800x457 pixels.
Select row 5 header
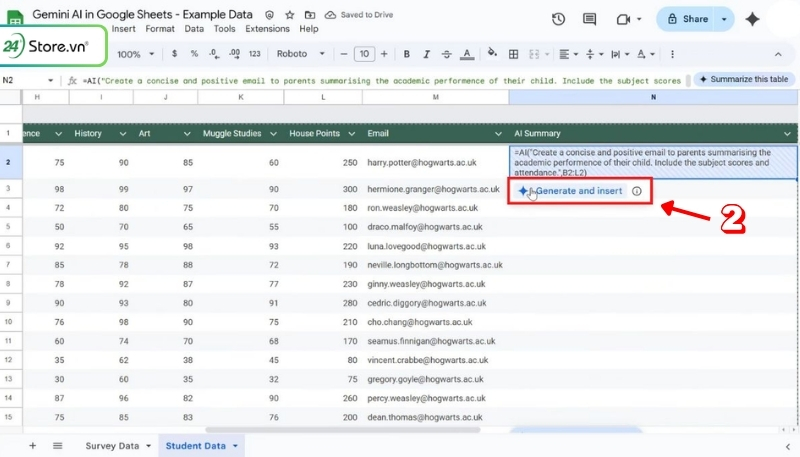coord(11,226)
